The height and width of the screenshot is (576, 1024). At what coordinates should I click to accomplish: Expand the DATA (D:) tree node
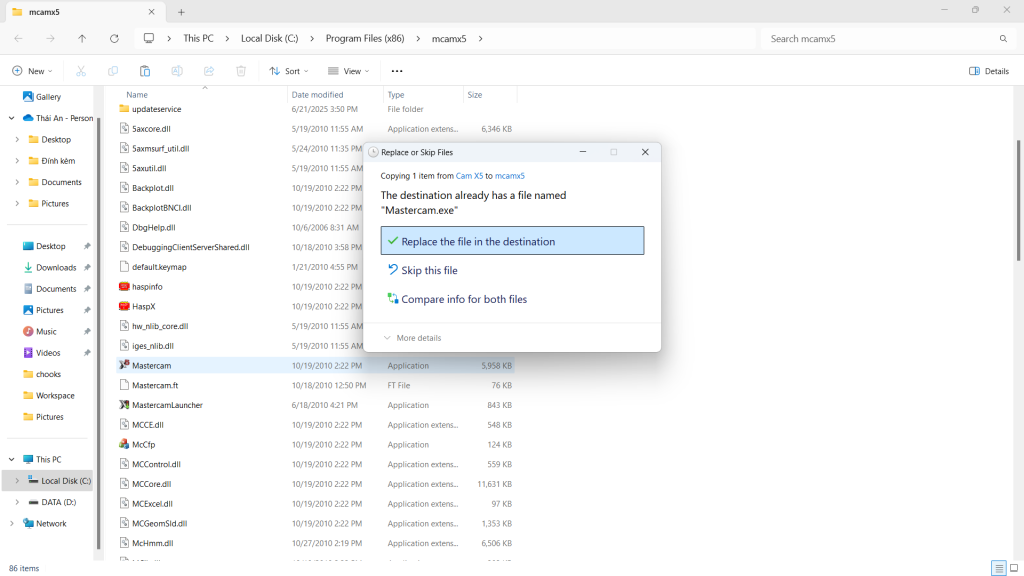[x=17, y=502]
